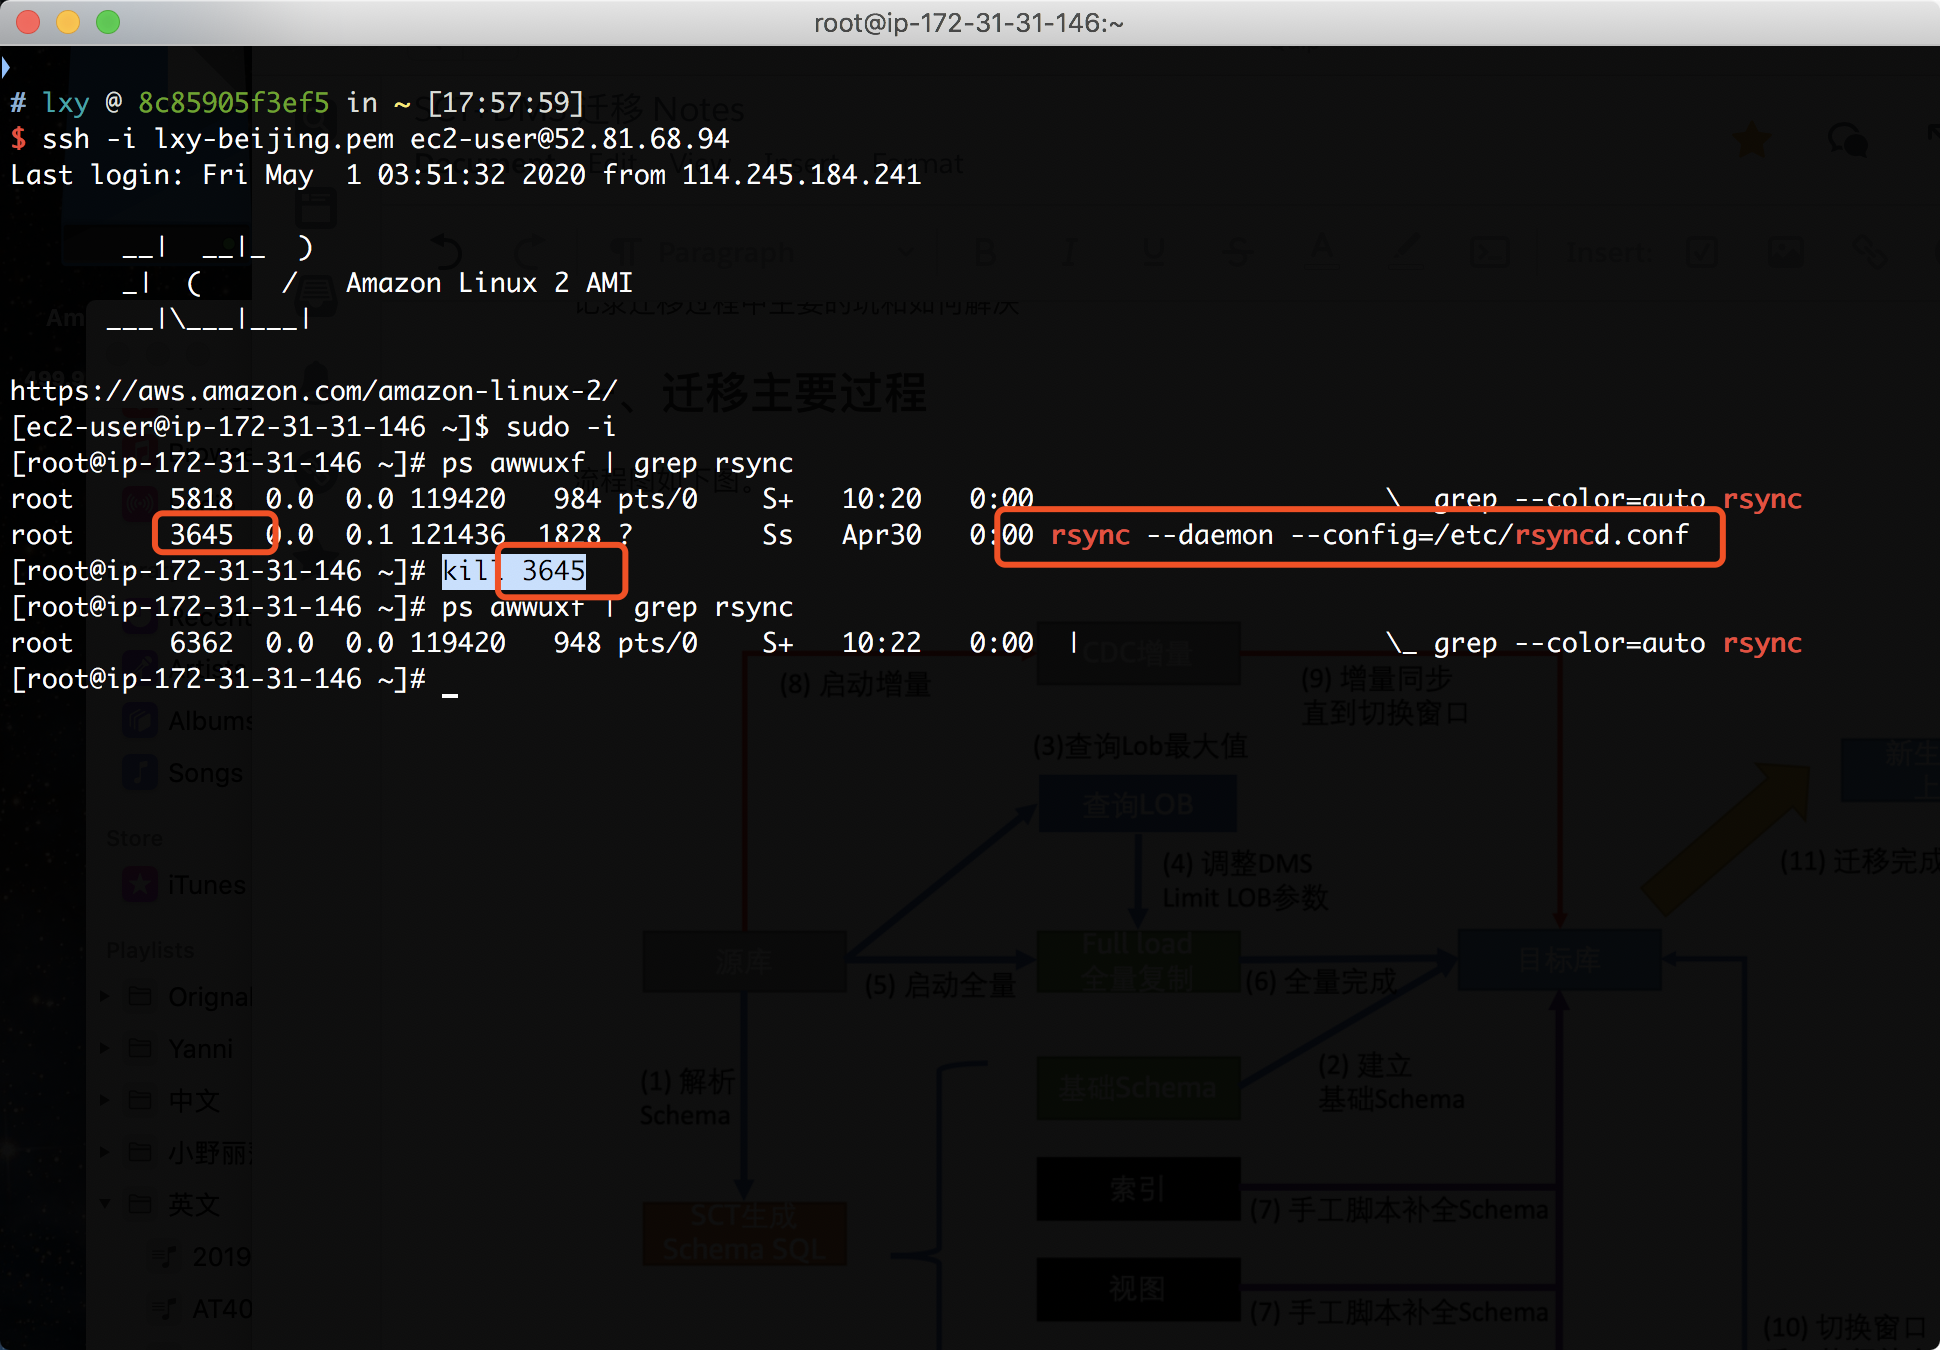
Task: Click red rsync in final grep line
Action: [1762, 643]
